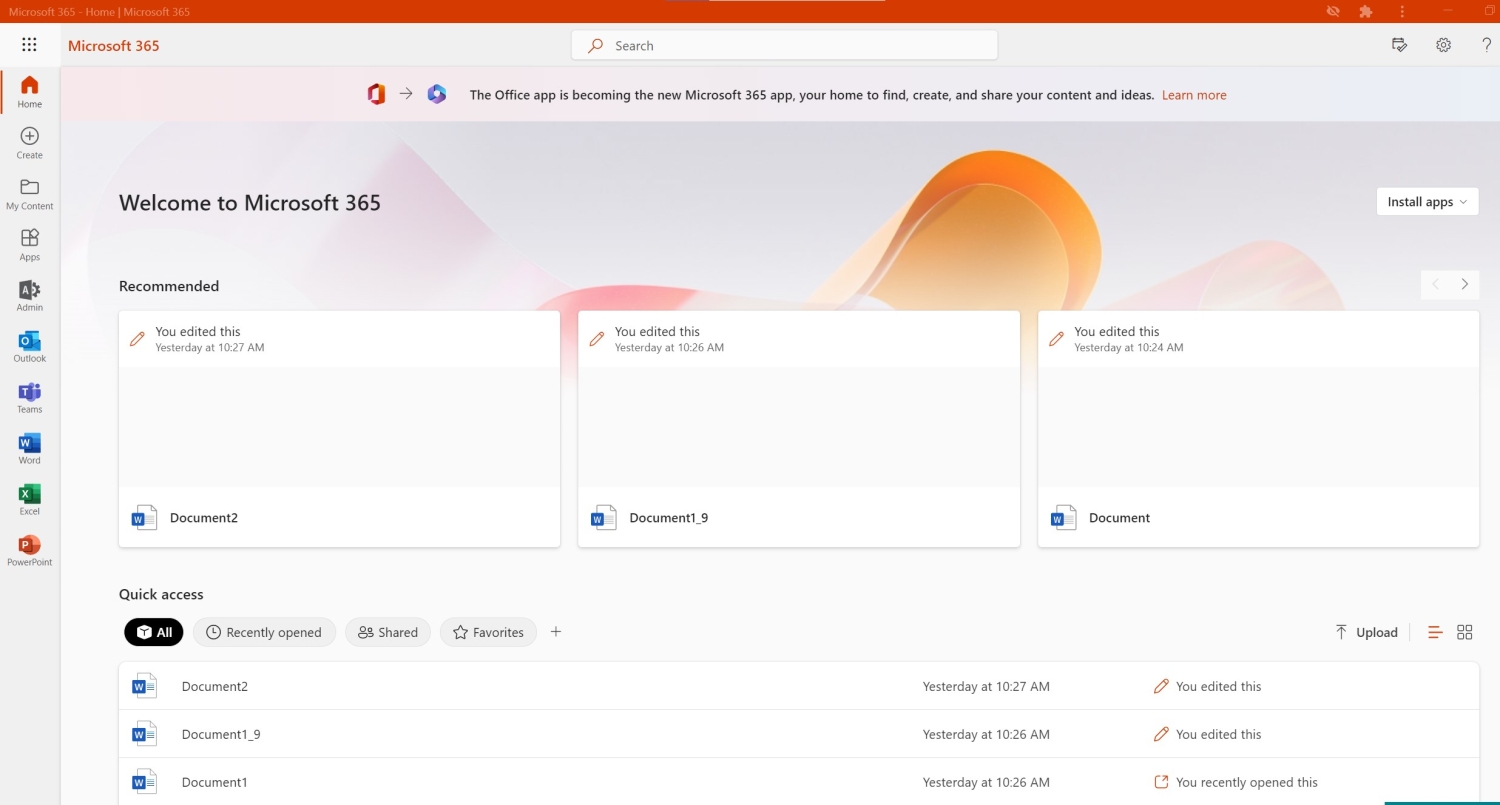This screenshot has height=805, width=1500.
Task: Open the Document recommended card
Action: pos(1258,429)
